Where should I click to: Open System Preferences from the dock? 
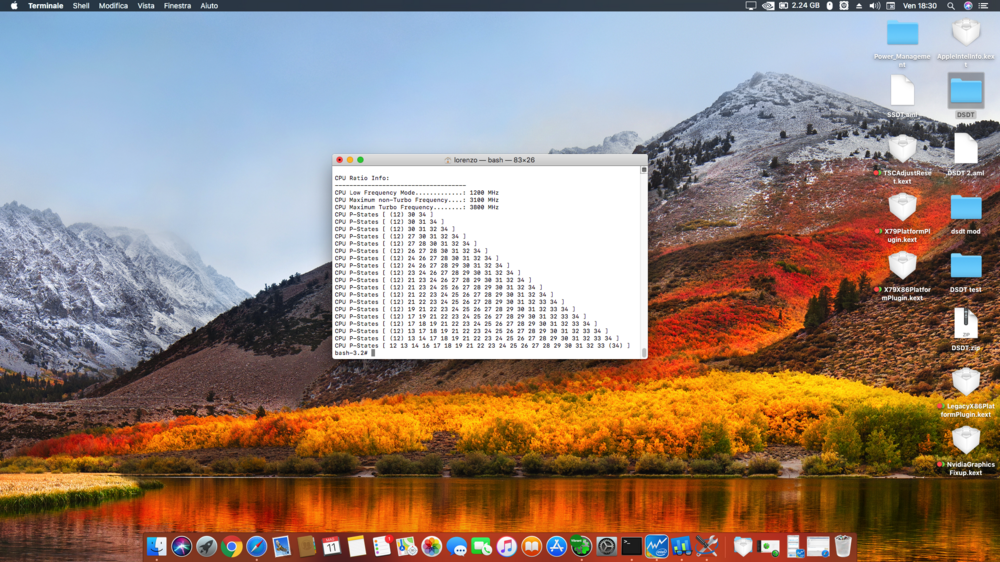(x=607, y=546)
